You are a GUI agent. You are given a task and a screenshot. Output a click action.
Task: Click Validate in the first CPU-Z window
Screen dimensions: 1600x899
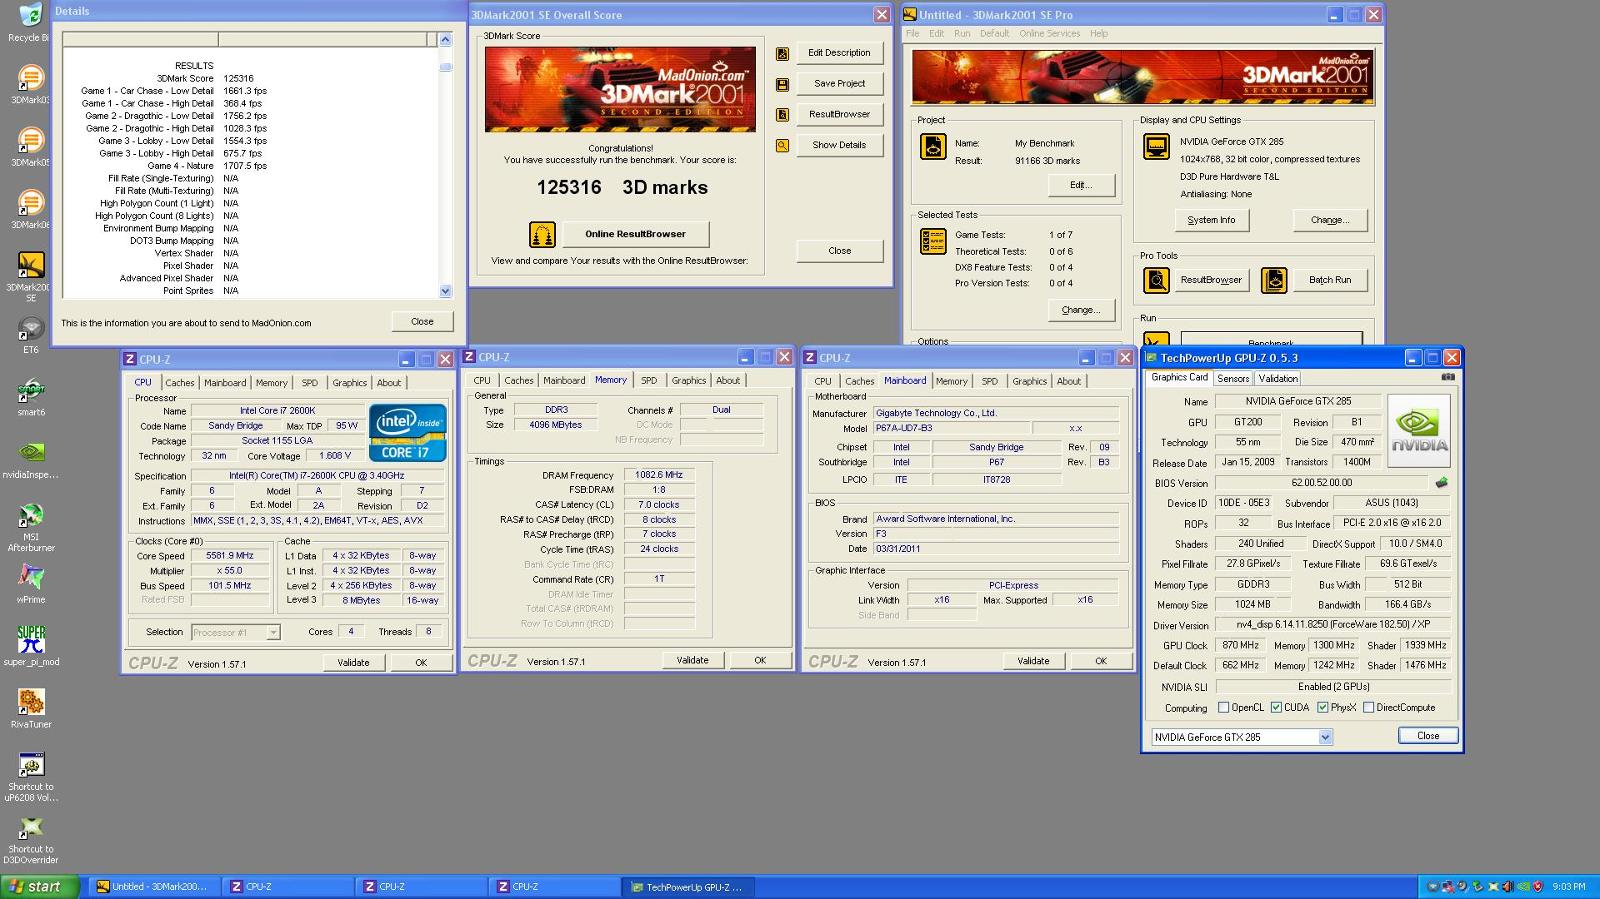353,662
